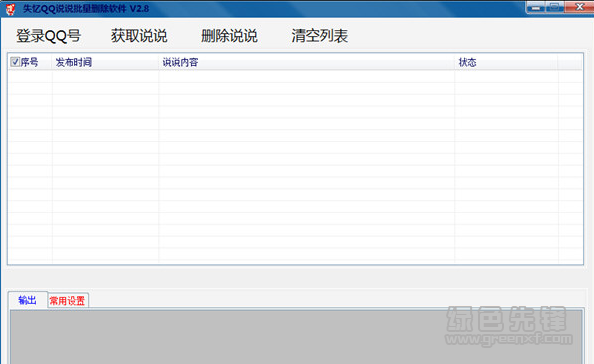Click the app icon in the title bar
The width and height of the screenshot is (594, 364).
11,8
